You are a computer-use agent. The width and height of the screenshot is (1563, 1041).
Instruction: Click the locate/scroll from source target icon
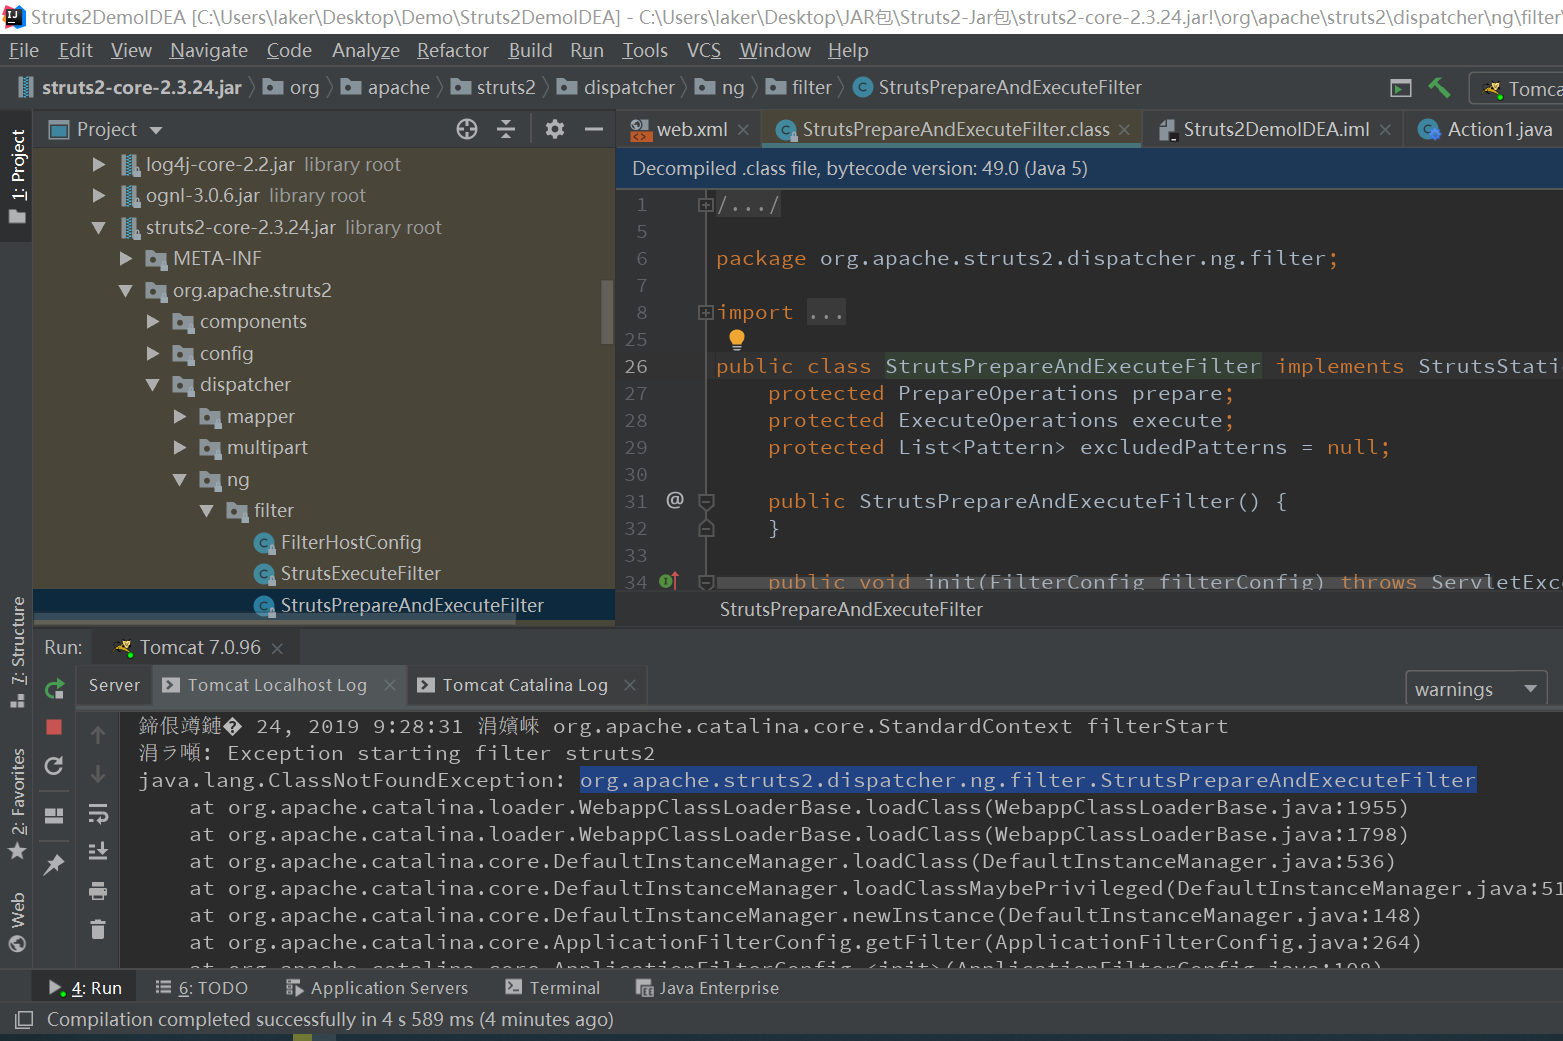467,129
